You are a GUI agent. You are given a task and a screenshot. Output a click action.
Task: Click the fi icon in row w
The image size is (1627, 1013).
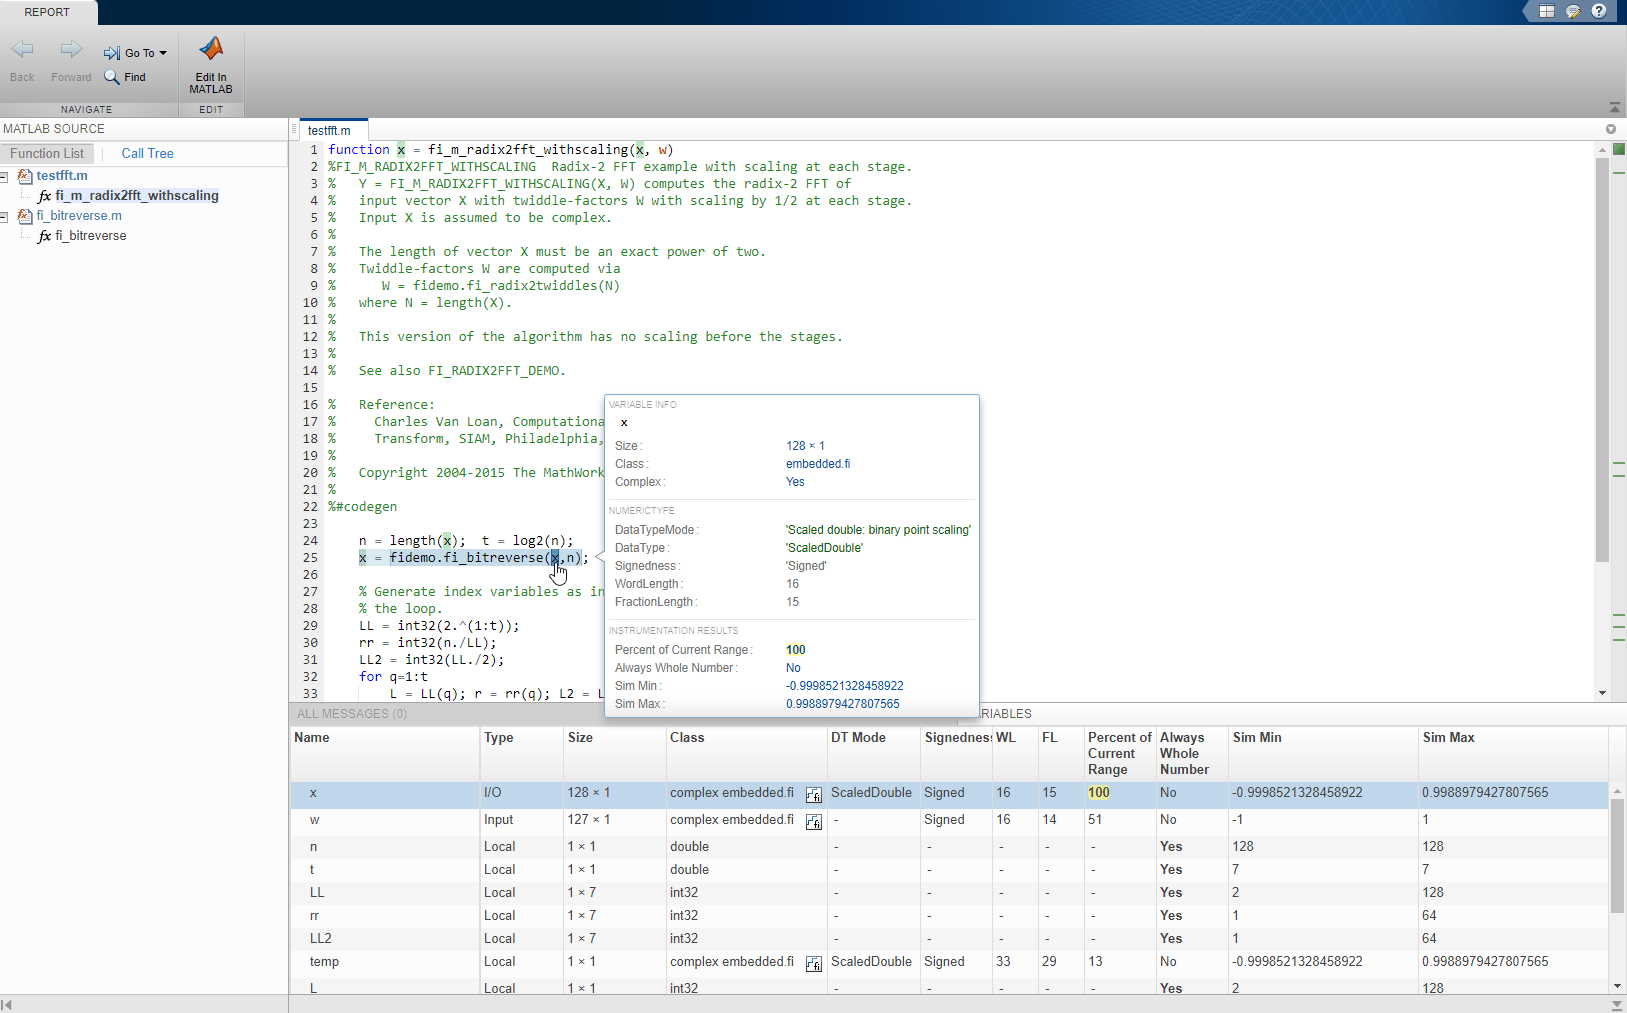tap(814, 822)
